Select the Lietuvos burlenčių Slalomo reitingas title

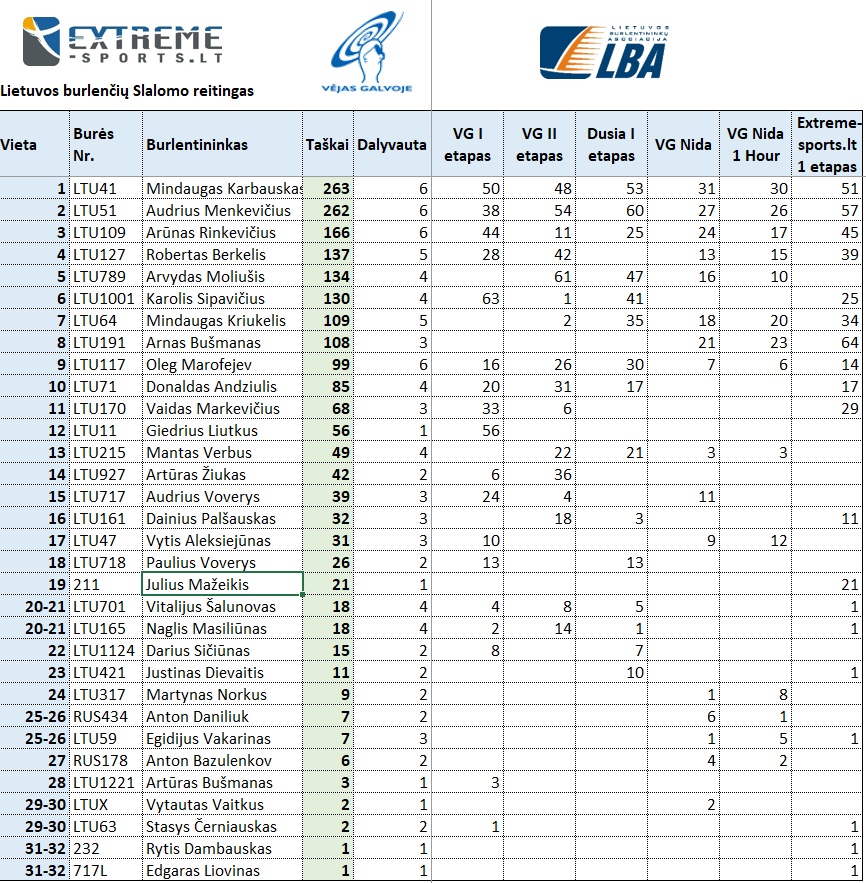click(x=127, y=91)
